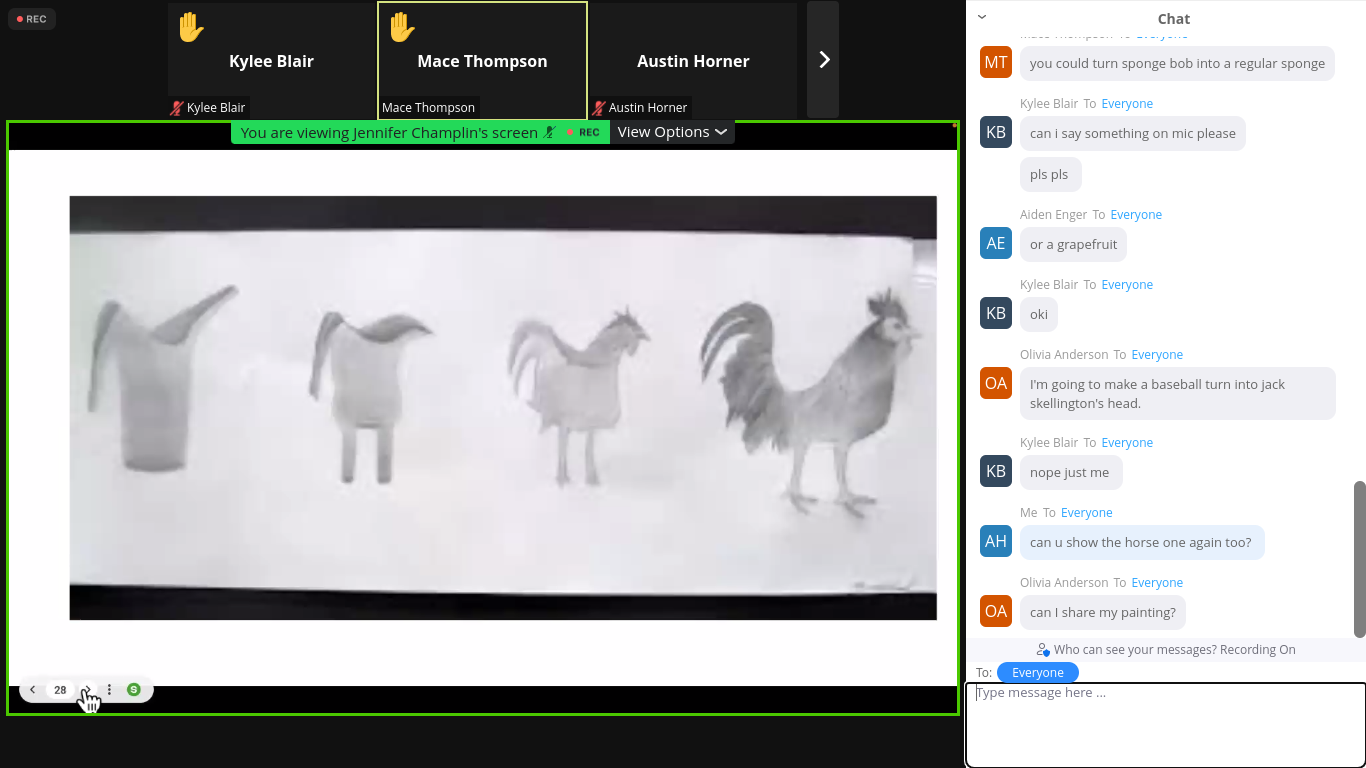Click Everyone link after Aiden Enger
Screen dimensions: 1366x768
(1136, 215)
